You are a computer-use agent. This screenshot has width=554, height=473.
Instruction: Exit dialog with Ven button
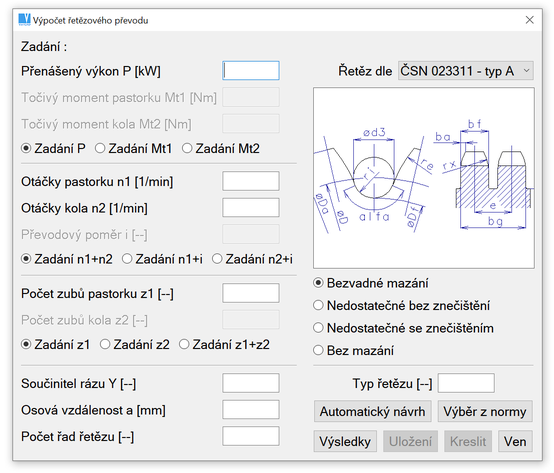point(515,441)
